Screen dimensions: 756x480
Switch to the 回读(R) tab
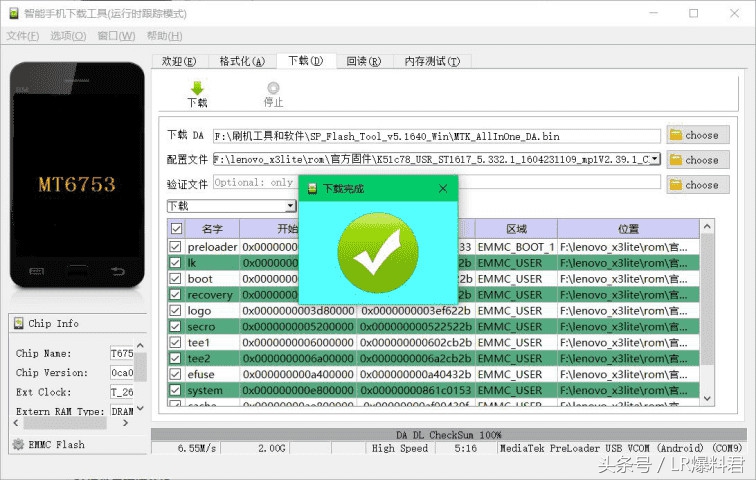364,61
